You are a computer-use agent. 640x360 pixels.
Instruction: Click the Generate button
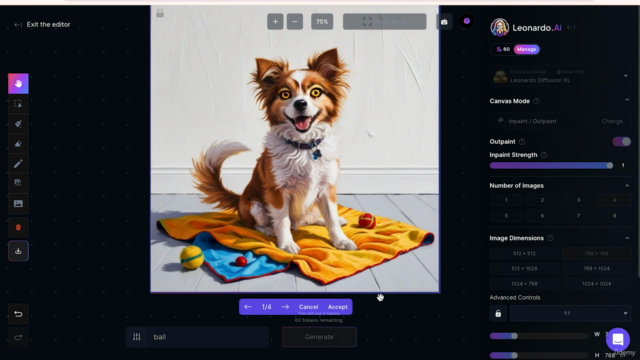click(x=319, y=337)
